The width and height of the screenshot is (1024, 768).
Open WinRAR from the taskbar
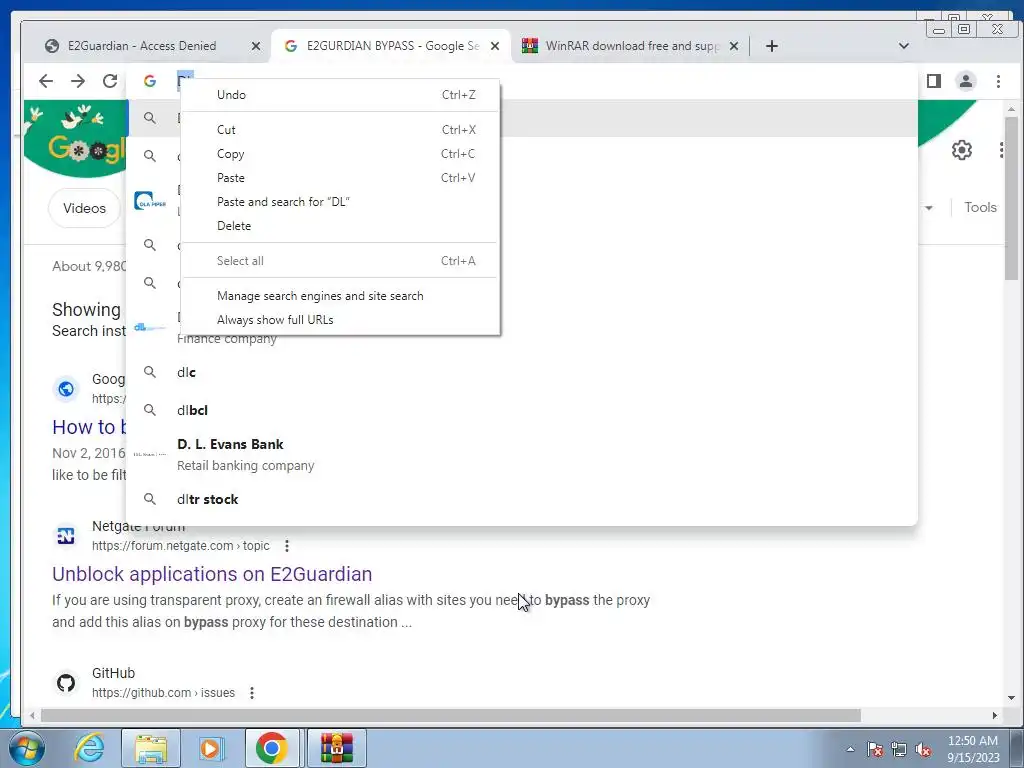pos(336,748)
